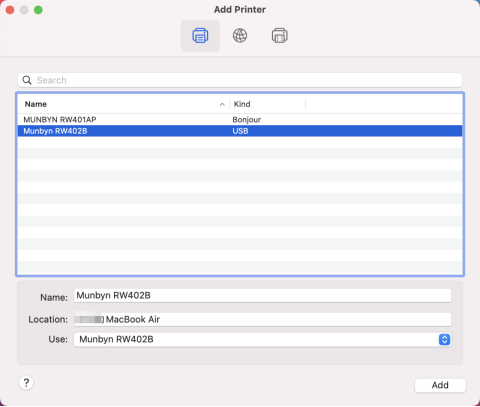The height and width of the screenshot is (407, 480).
Task: Click the Use popup blue arrows
Action: click(x=444, y=340)
